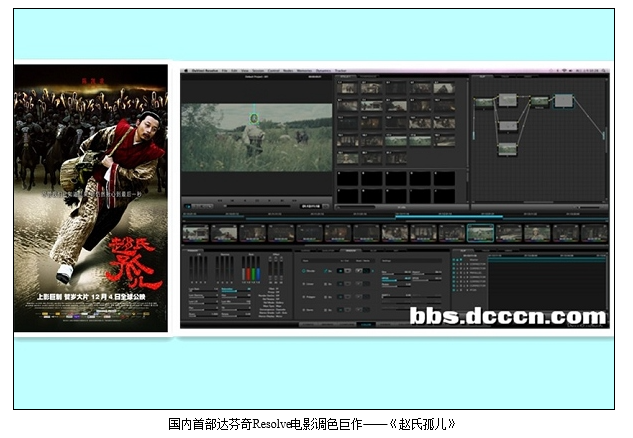Click the highlighted current clip in timeline strip
Image resolution: width=633 pixels, height=438 pixels.
[480, 233]
